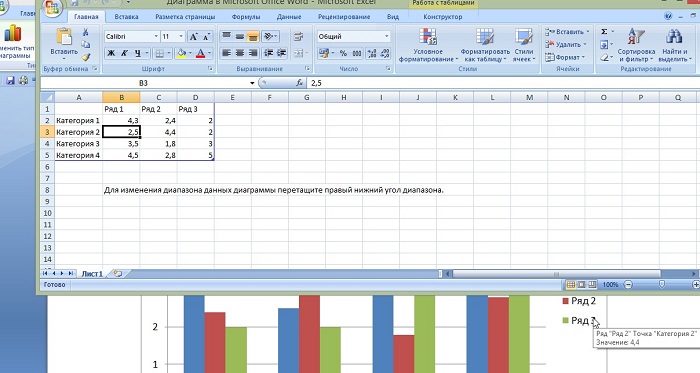700x373 pixels.
Task: Switch to Page Layout view icon
Action: [581, 285]
